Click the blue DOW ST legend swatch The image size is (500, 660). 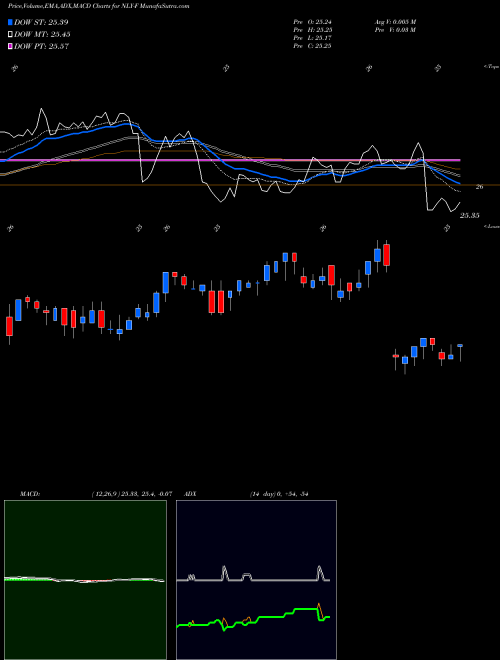tap(10, 22)
